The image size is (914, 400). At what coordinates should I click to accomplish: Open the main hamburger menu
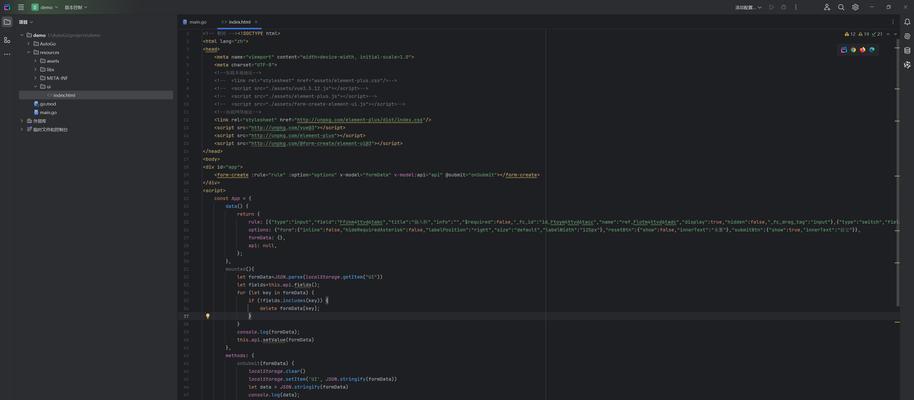(21, 7)
